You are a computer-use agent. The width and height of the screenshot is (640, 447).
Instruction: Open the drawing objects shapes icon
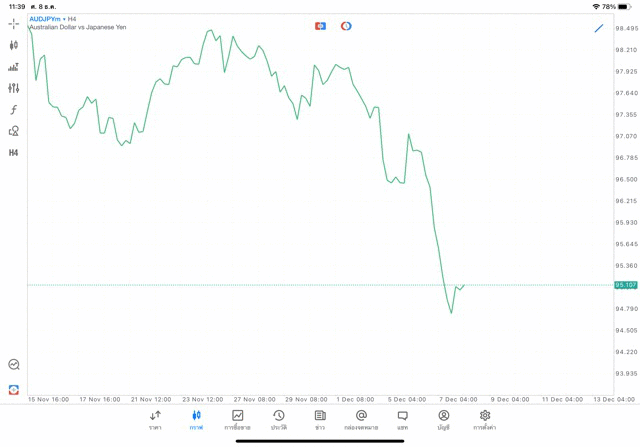[x=13, y=131]
